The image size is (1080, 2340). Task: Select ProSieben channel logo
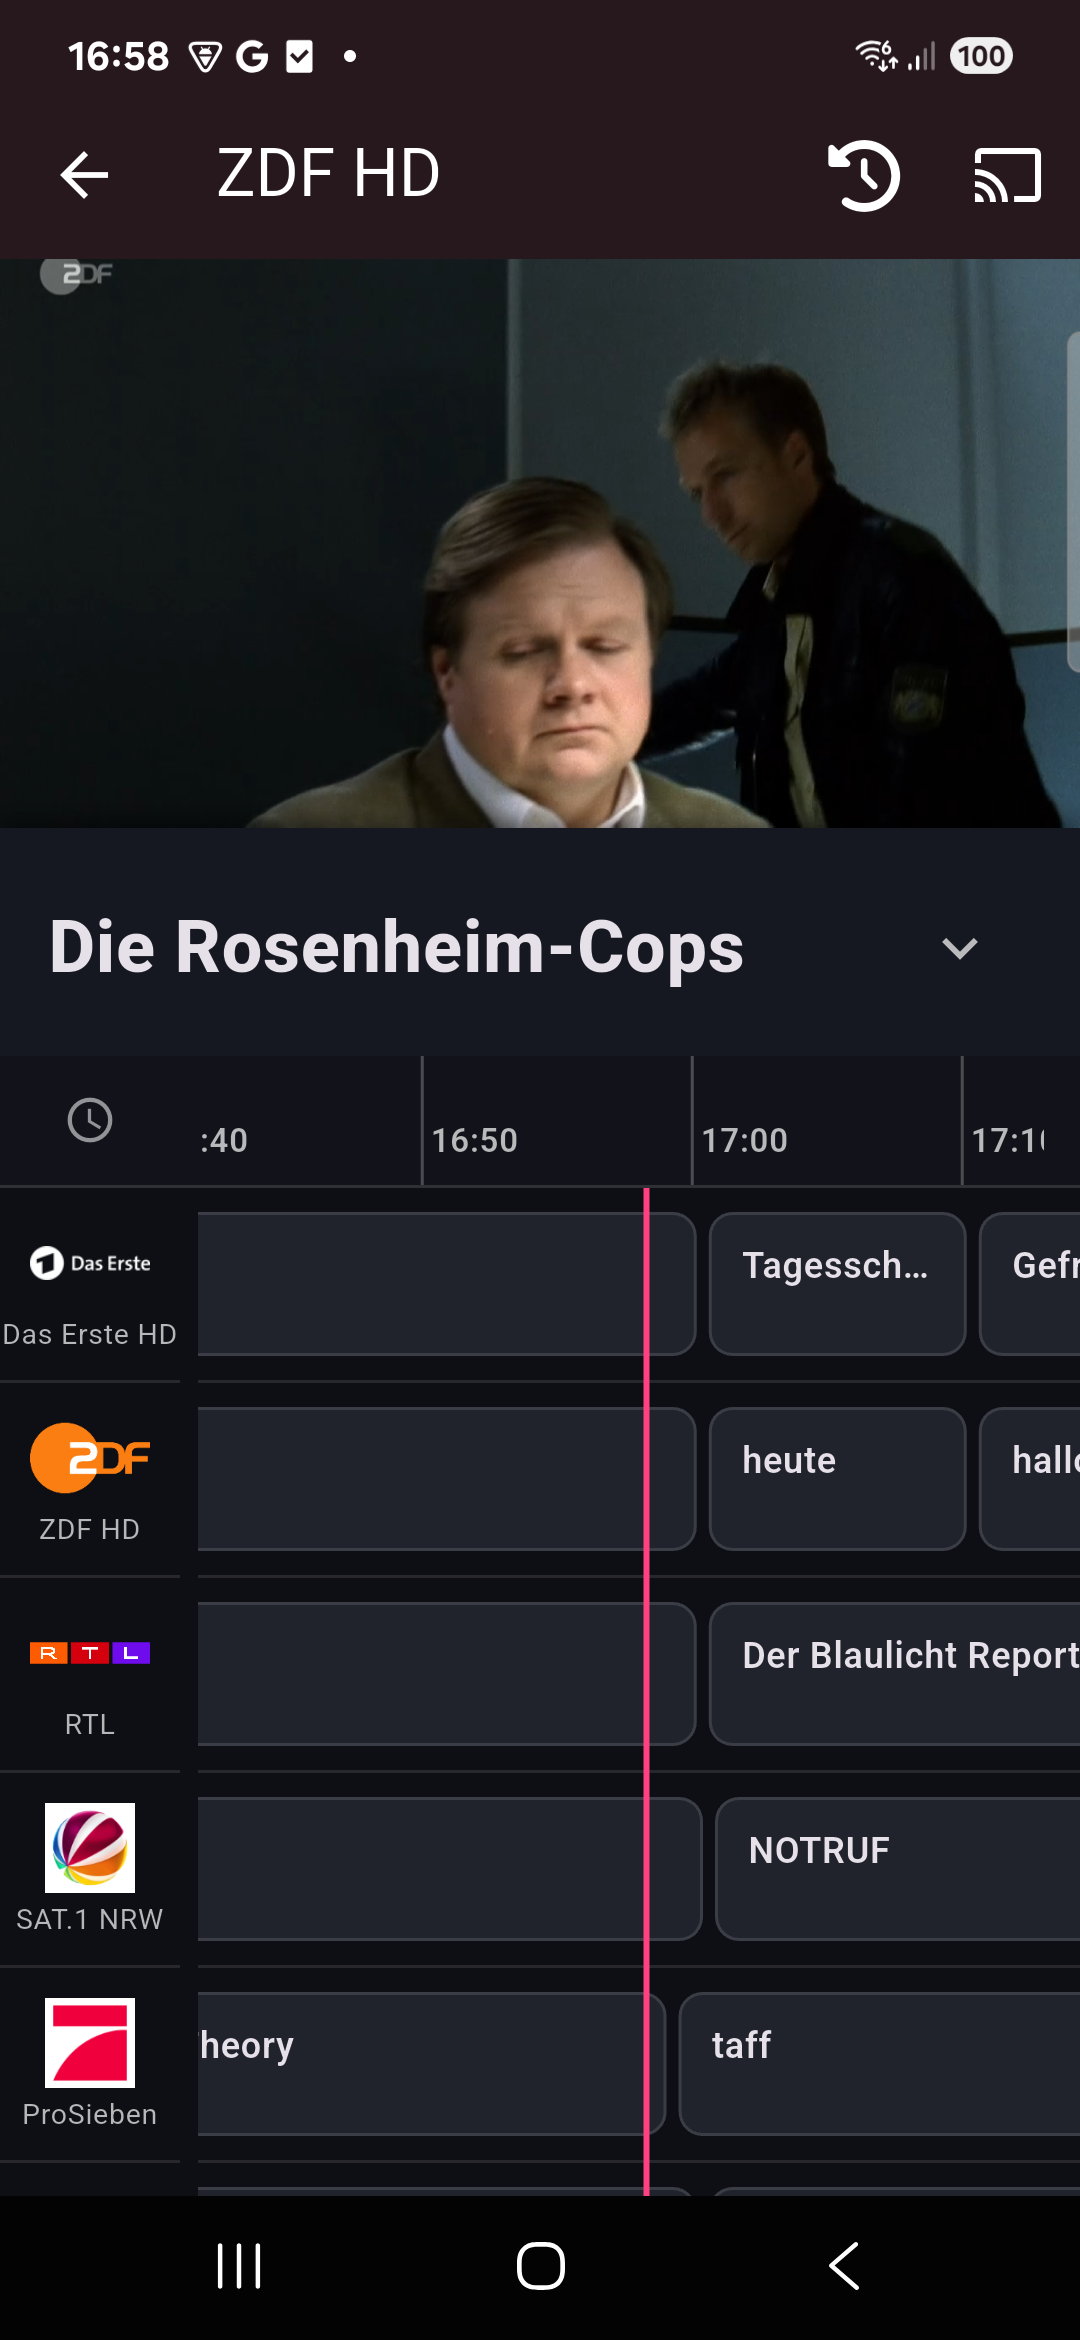tap(90, 2043)
